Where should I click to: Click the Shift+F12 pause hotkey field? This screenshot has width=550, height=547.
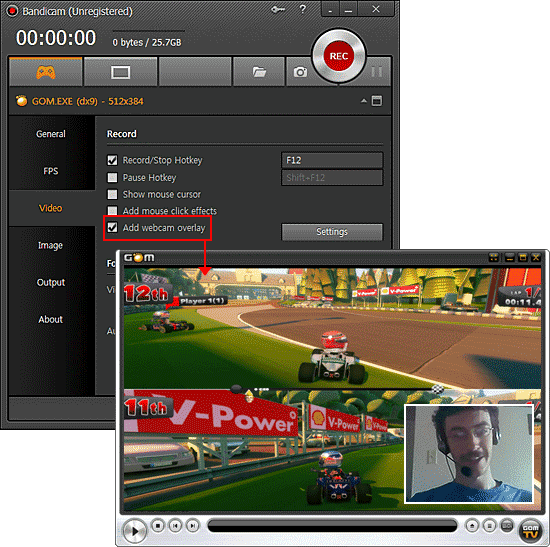[x=332, y=178]
